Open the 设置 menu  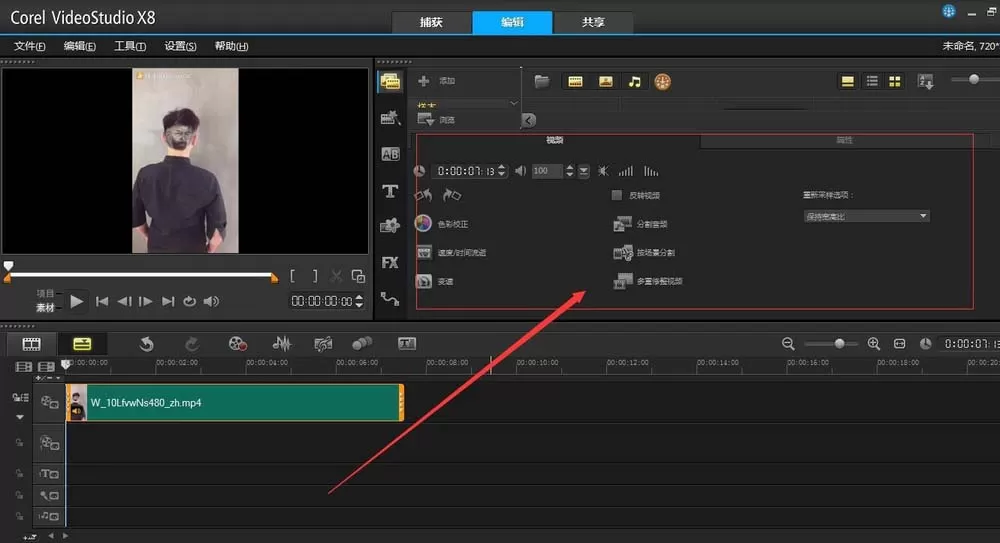[180, 46]
